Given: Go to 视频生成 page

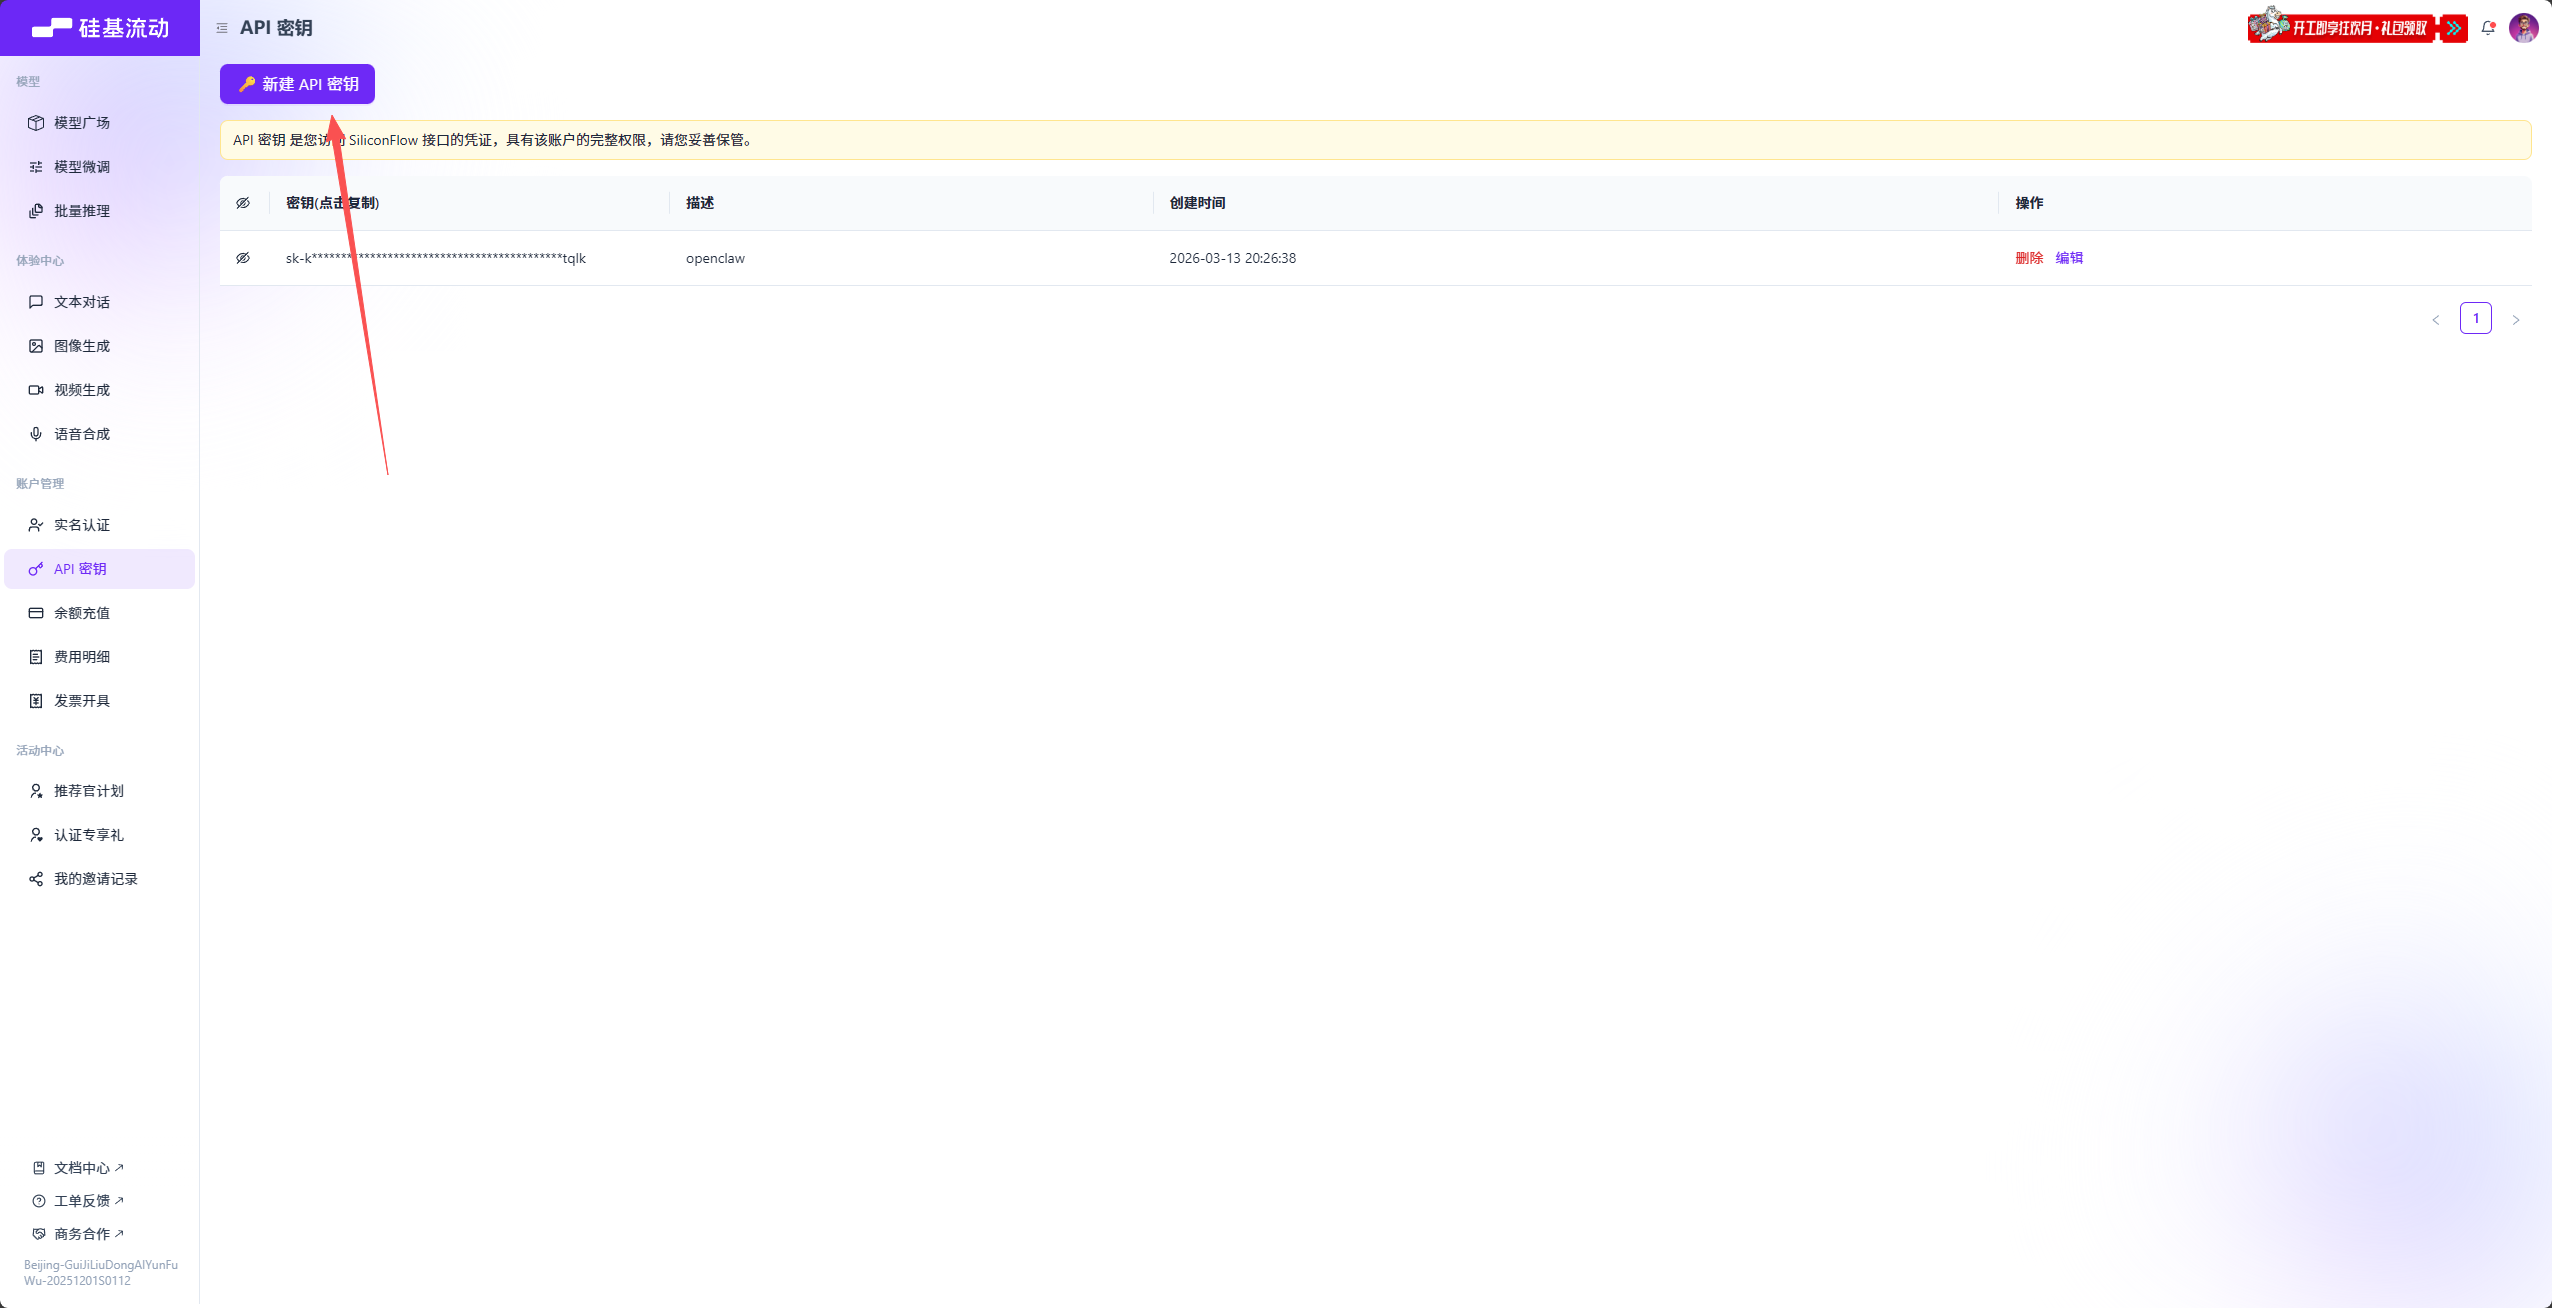Looking at the screenshot, I should [82, 390].
